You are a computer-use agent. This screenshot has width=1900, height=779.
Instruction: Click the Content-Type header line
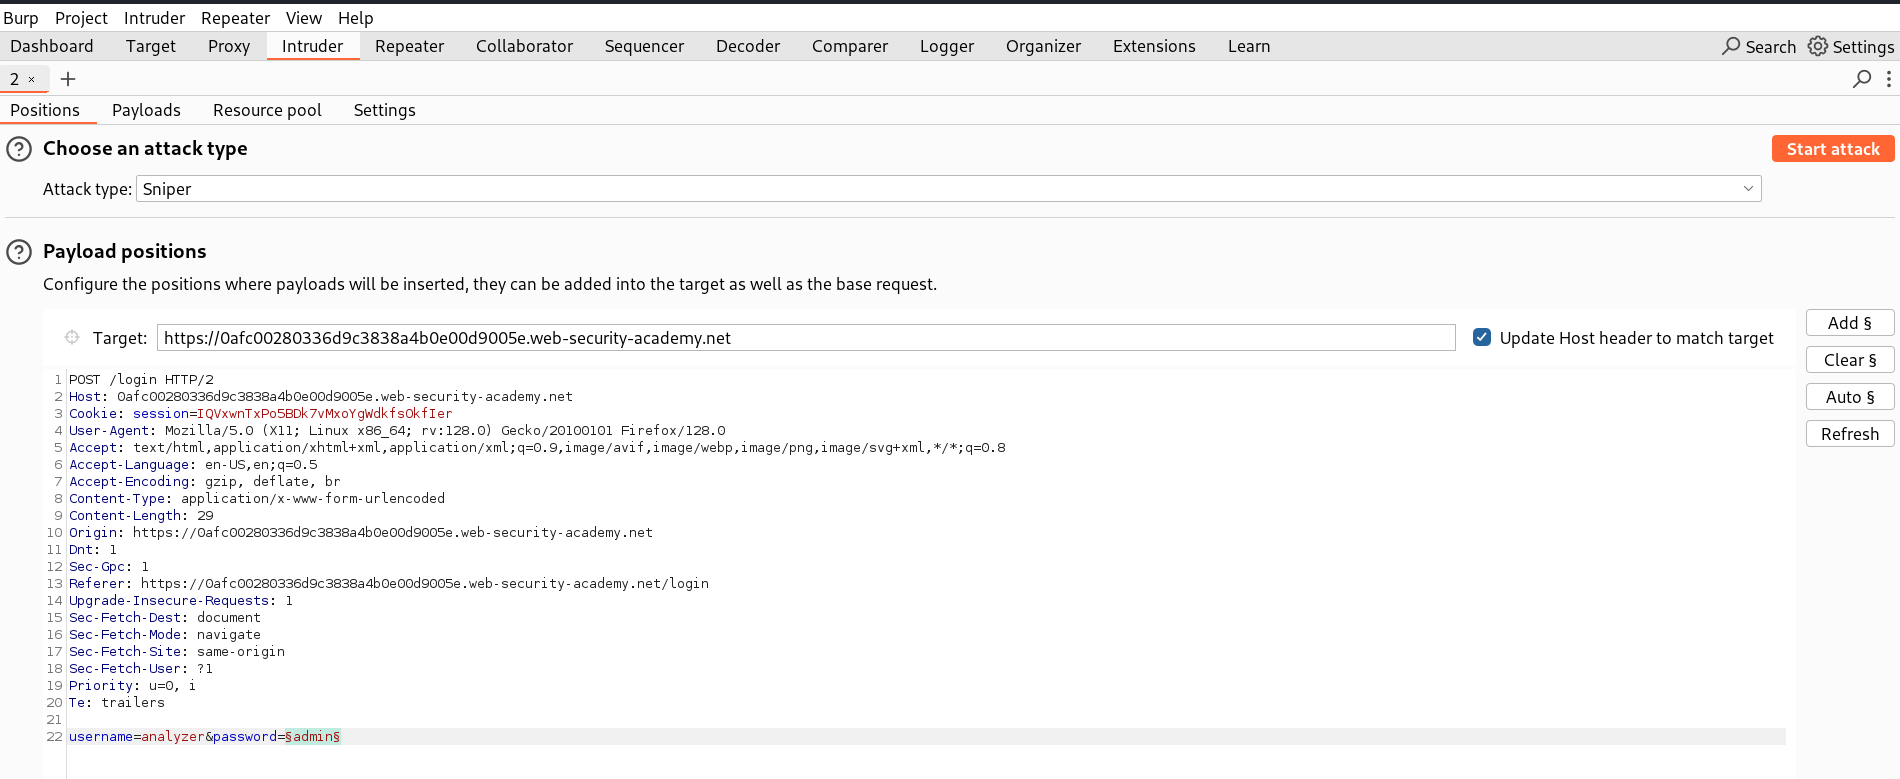pos(257,499)
